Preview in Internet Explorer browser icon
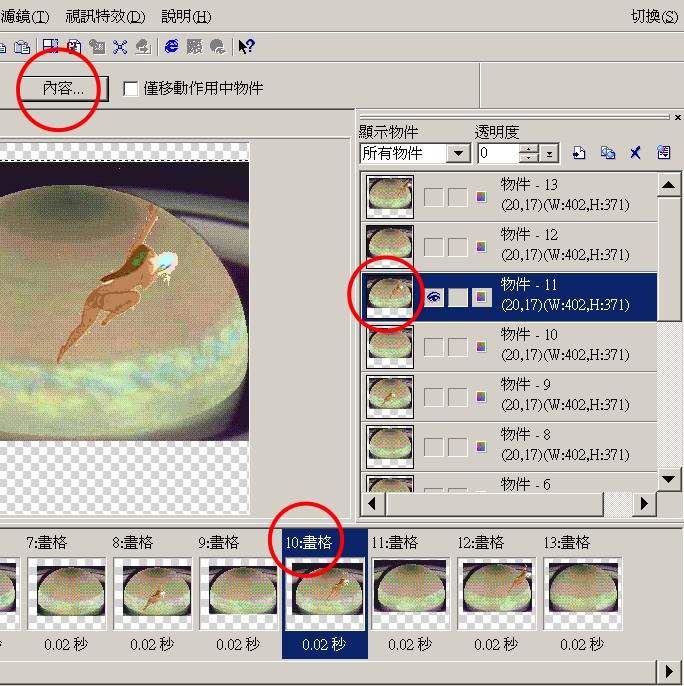The width and height of the screenshot is (684, 686). [x=171, y=46]
